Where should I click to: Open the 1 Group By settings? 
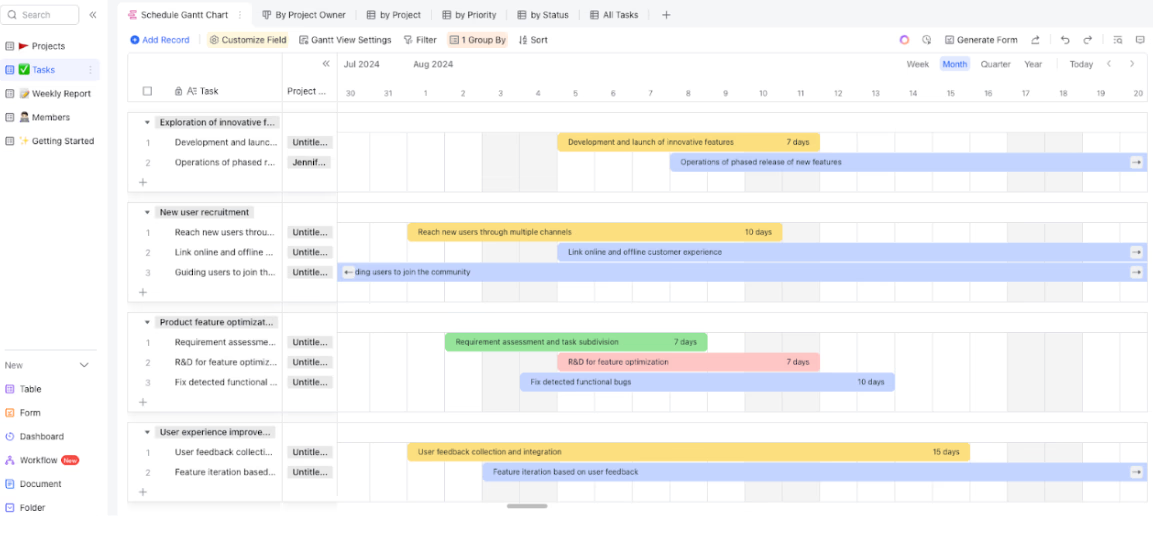[x=477, y=40]
